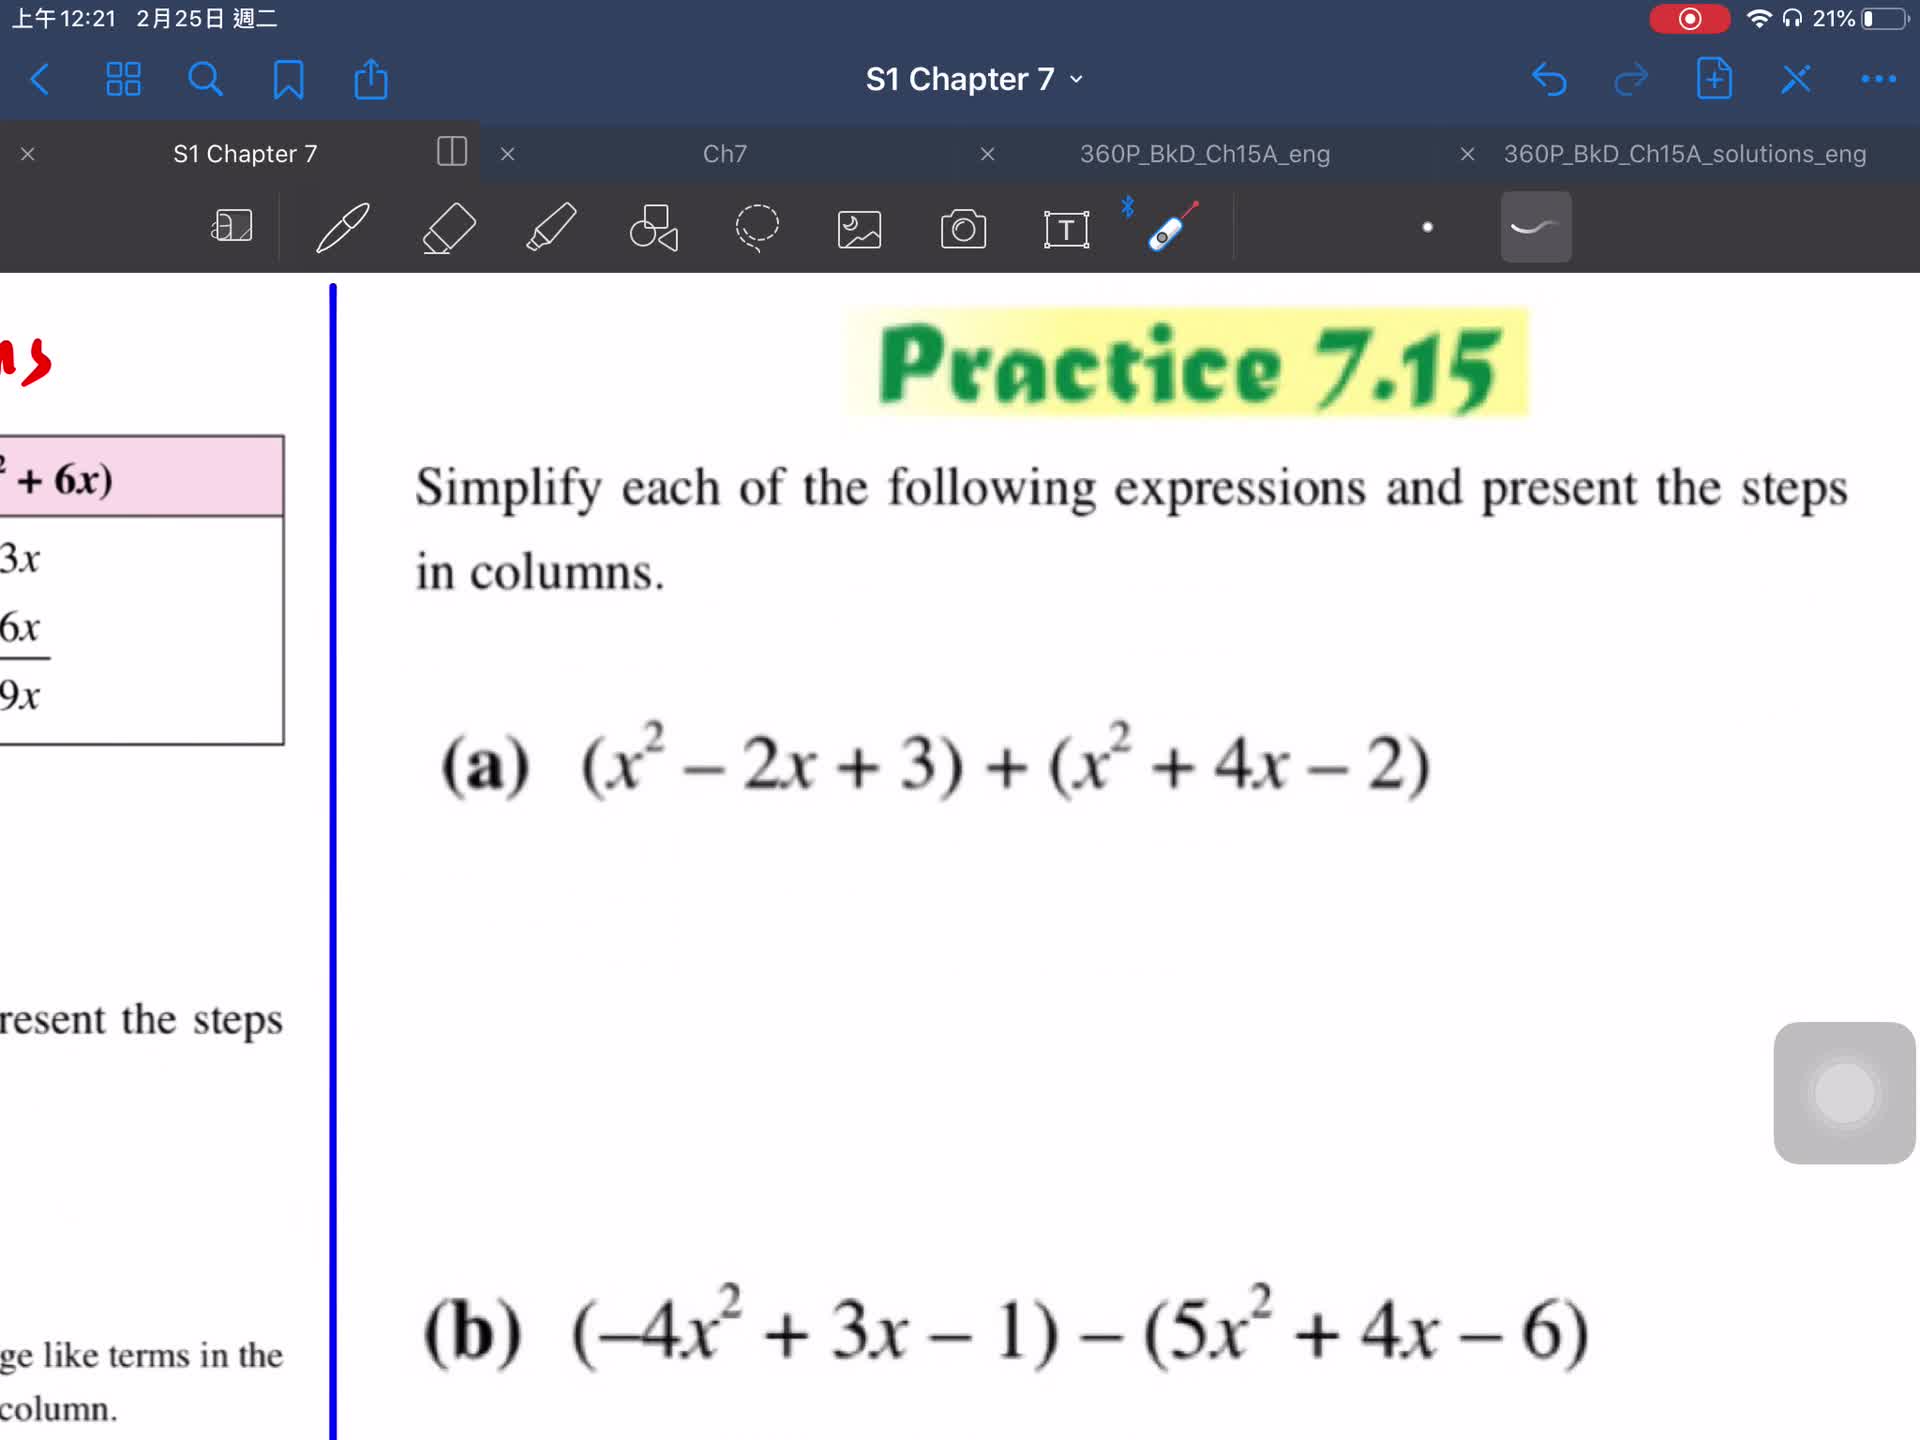
Task: Open the Shapes tool
Action: [654, 228]
